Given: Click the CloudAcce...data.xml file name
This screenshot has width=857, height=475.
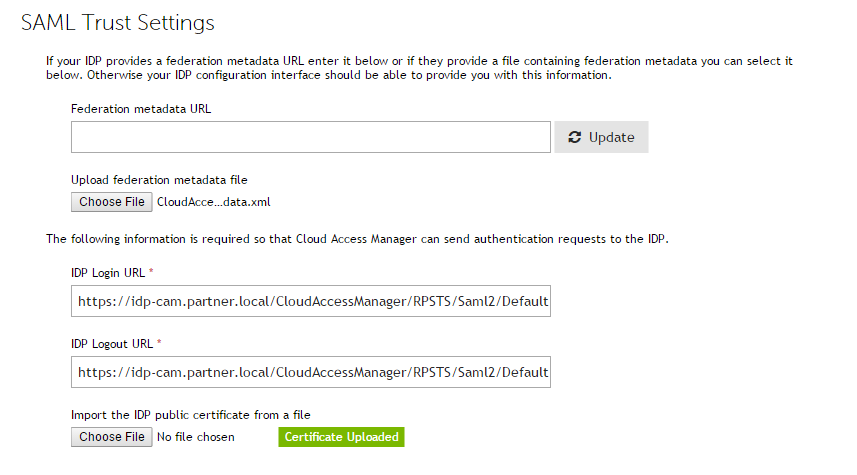Looking at the screenshot, I should (214, 202).
